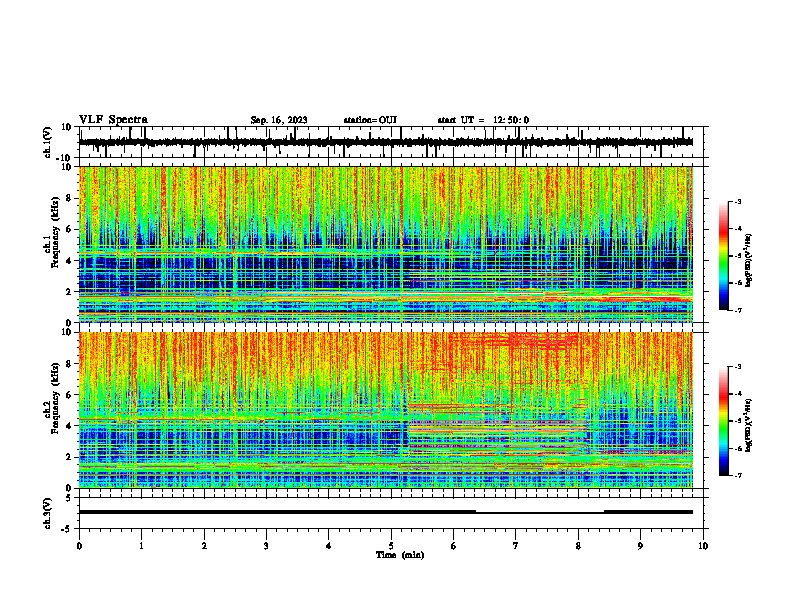Click time axis tick label "9"
This screenshot has height=612, width=792.
tap(641, 546)
